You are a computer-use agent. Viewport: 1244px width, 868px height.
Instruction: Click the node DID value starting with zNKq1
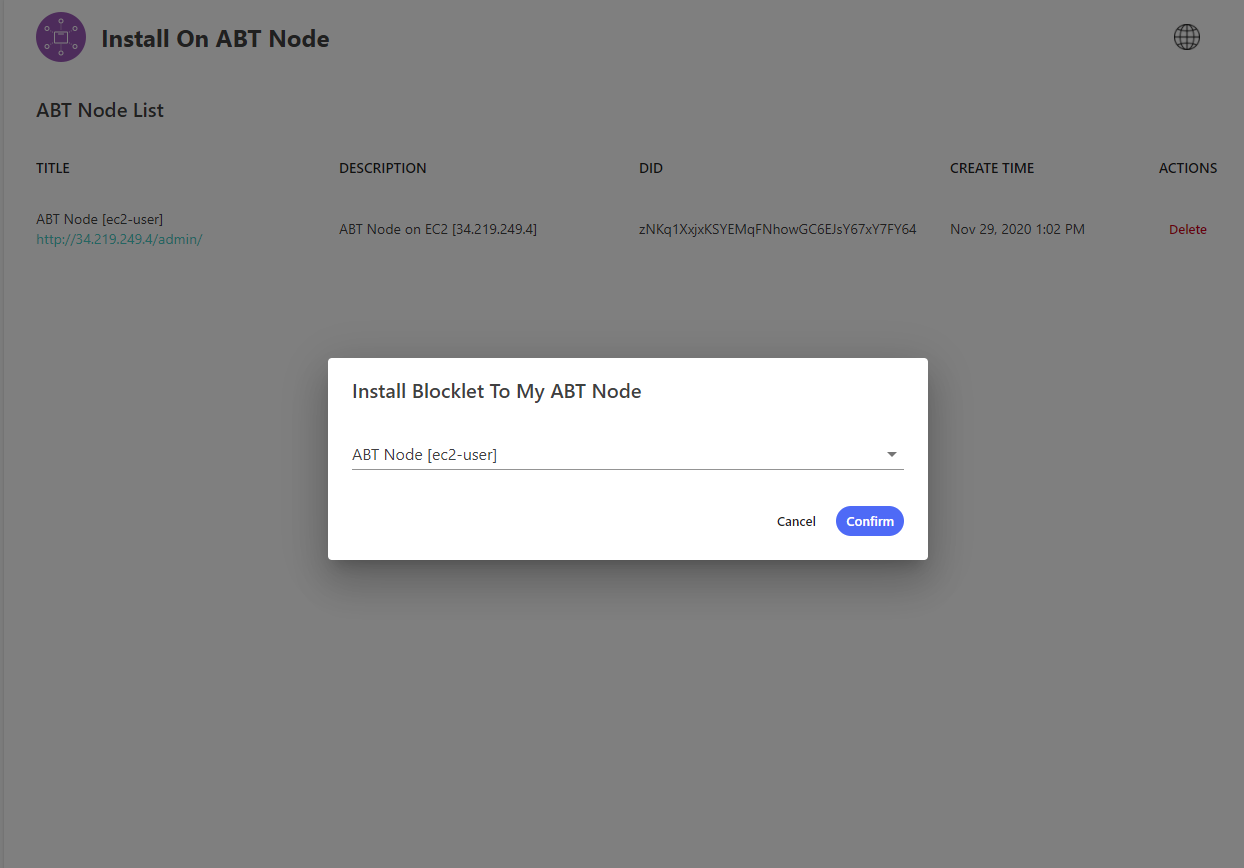tap(778, 229)
